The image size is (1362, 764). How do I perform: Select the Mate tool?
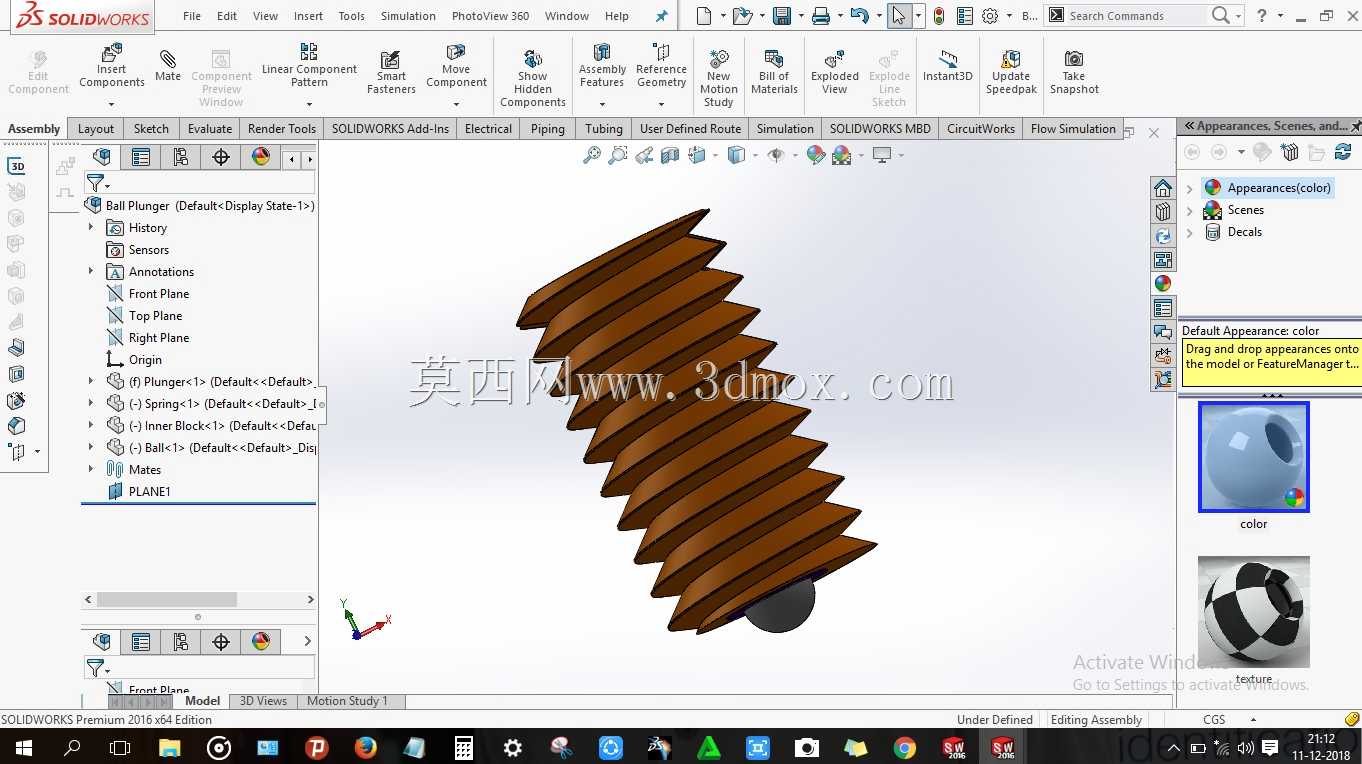point(168,65)
